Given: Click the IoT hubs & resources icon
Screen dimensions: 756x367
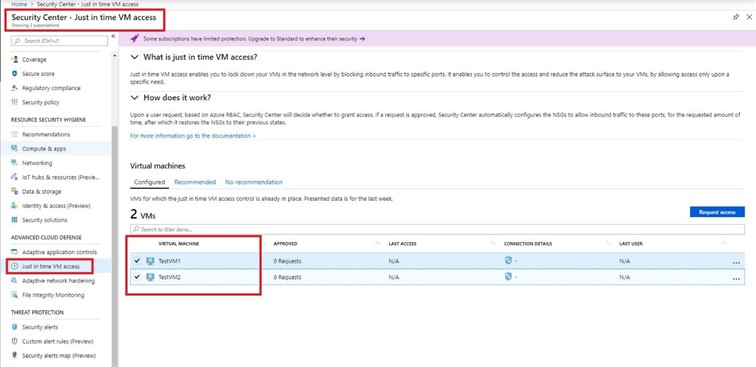Looking at the screenshot, I should [14, 177].
